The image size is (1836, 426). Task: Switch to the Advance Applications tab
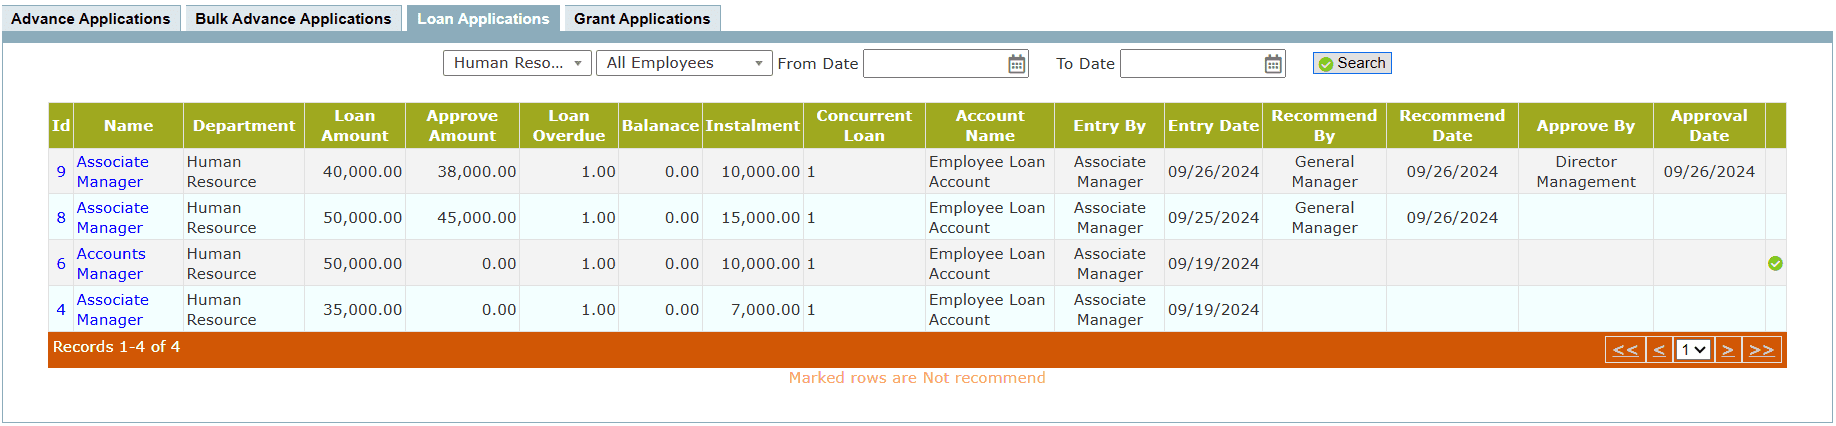tap(91, 19)
